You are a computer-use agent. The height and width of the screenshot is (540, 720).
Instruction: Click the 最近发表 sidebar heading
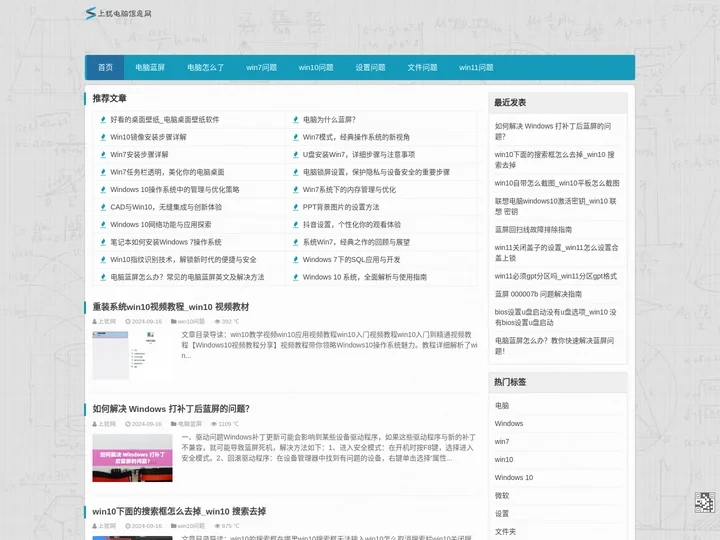[x=510, y=102]
